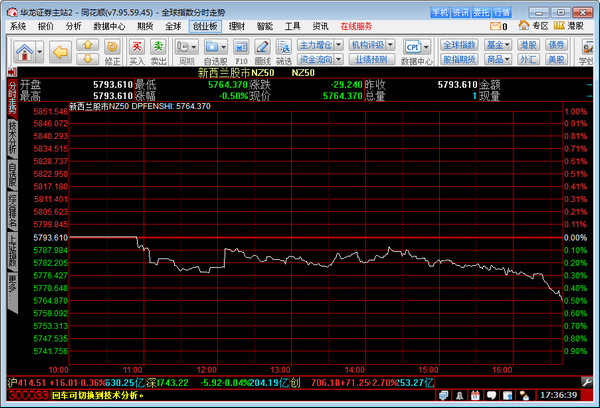This screenshot has height=408, width=600.
Task: Click the alert bell status icon
Action: (x=460, y=395)
